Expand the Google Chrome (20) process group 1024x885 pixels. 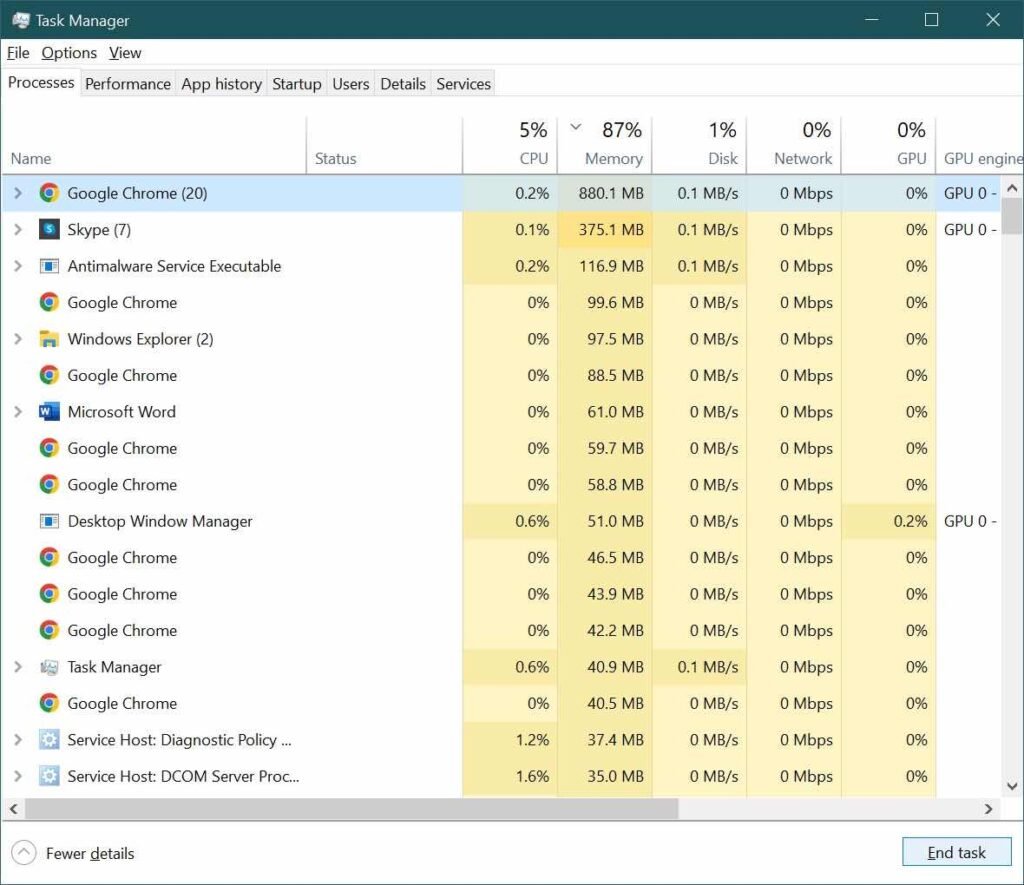(18, 193)
